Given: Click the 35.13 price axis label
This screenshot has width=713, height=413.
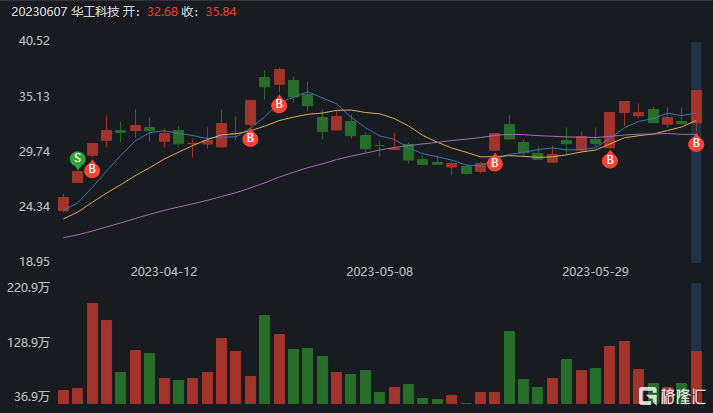Looking at the screenshot, I should click(34, 96).
